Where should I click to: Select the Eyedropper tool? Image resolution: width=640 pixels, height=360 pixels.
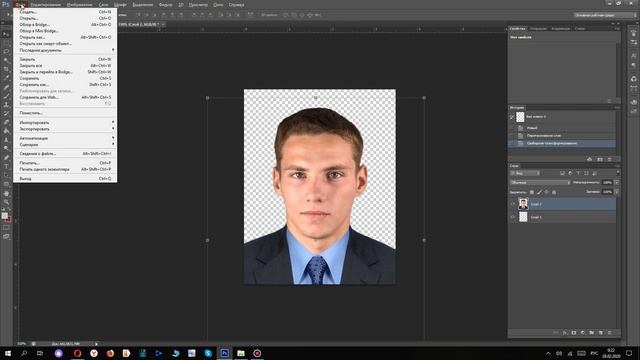[x=6, y=78]
